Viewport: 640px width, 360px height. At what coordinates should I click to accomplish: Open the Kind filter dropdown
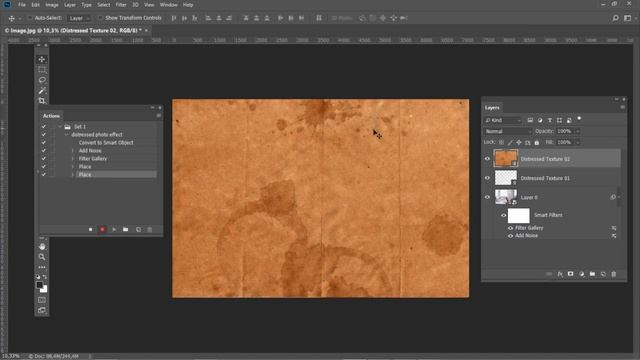pyautogui.click(x=503, y=120)
